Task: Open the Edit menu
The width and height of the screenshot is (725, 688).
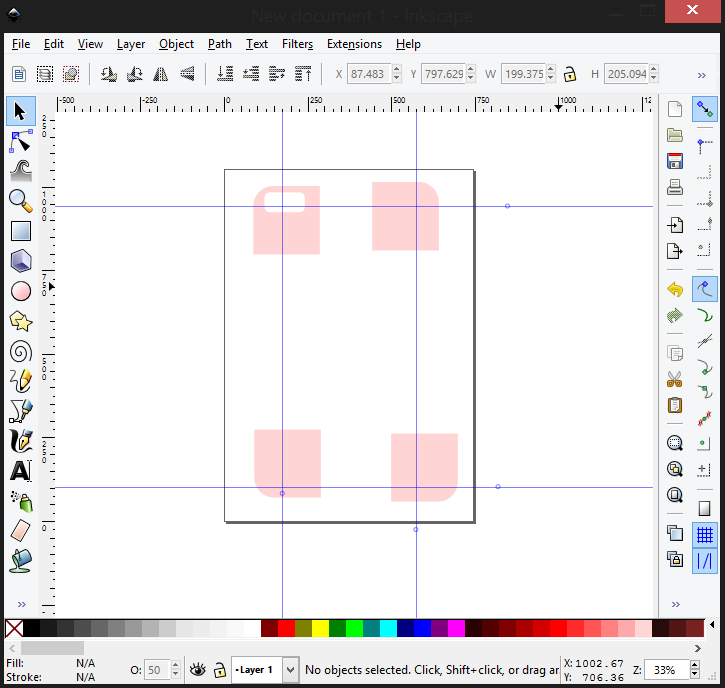Action: [54, 44]
